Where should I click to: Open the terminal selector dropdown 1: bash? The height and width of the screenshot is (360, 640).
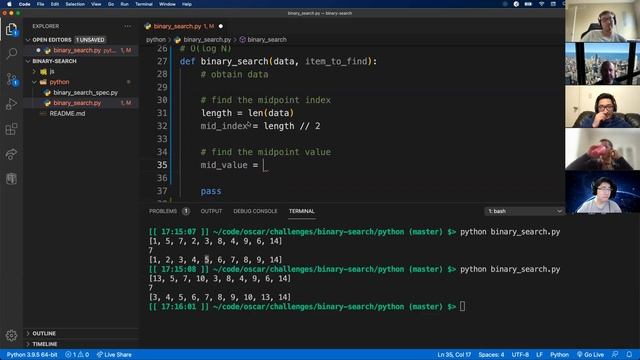pos(524,211)
